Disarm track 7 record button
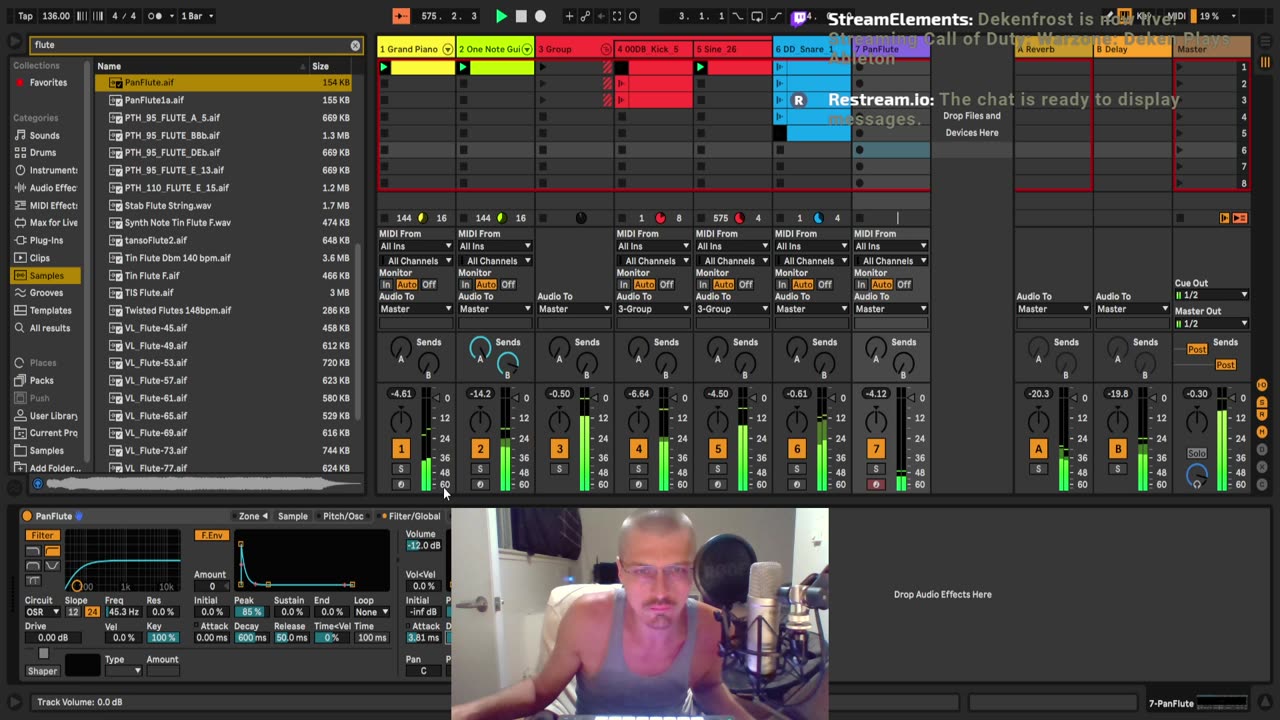 pos(876,485)
